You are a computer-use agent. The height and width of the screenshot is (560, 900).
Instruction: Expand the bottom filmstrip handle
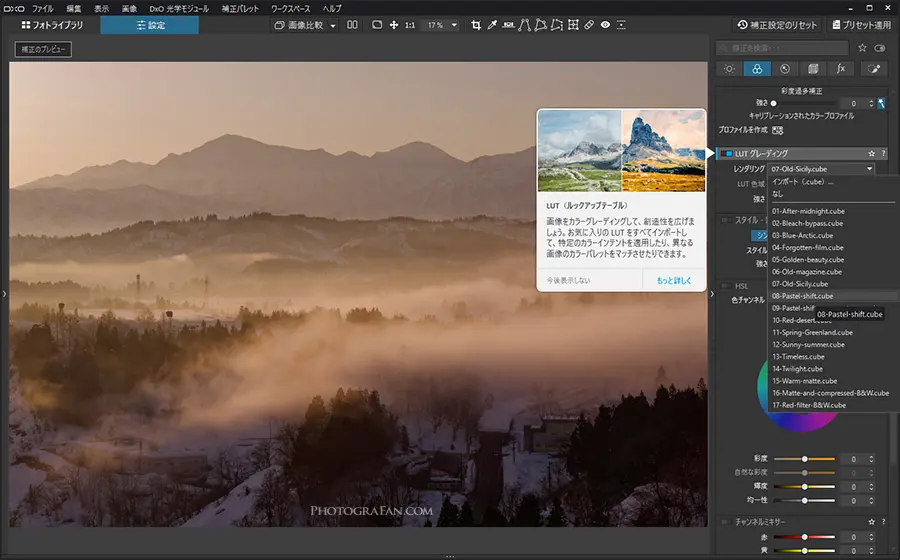tap(450, 556)
